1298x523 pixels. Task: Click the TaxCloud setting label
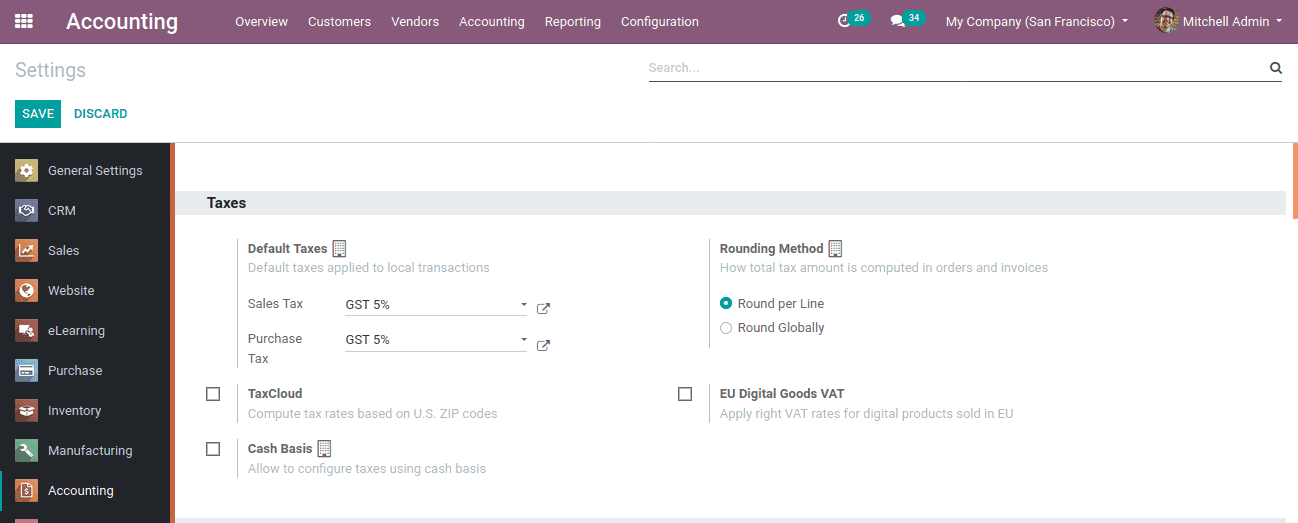[275, 394]
